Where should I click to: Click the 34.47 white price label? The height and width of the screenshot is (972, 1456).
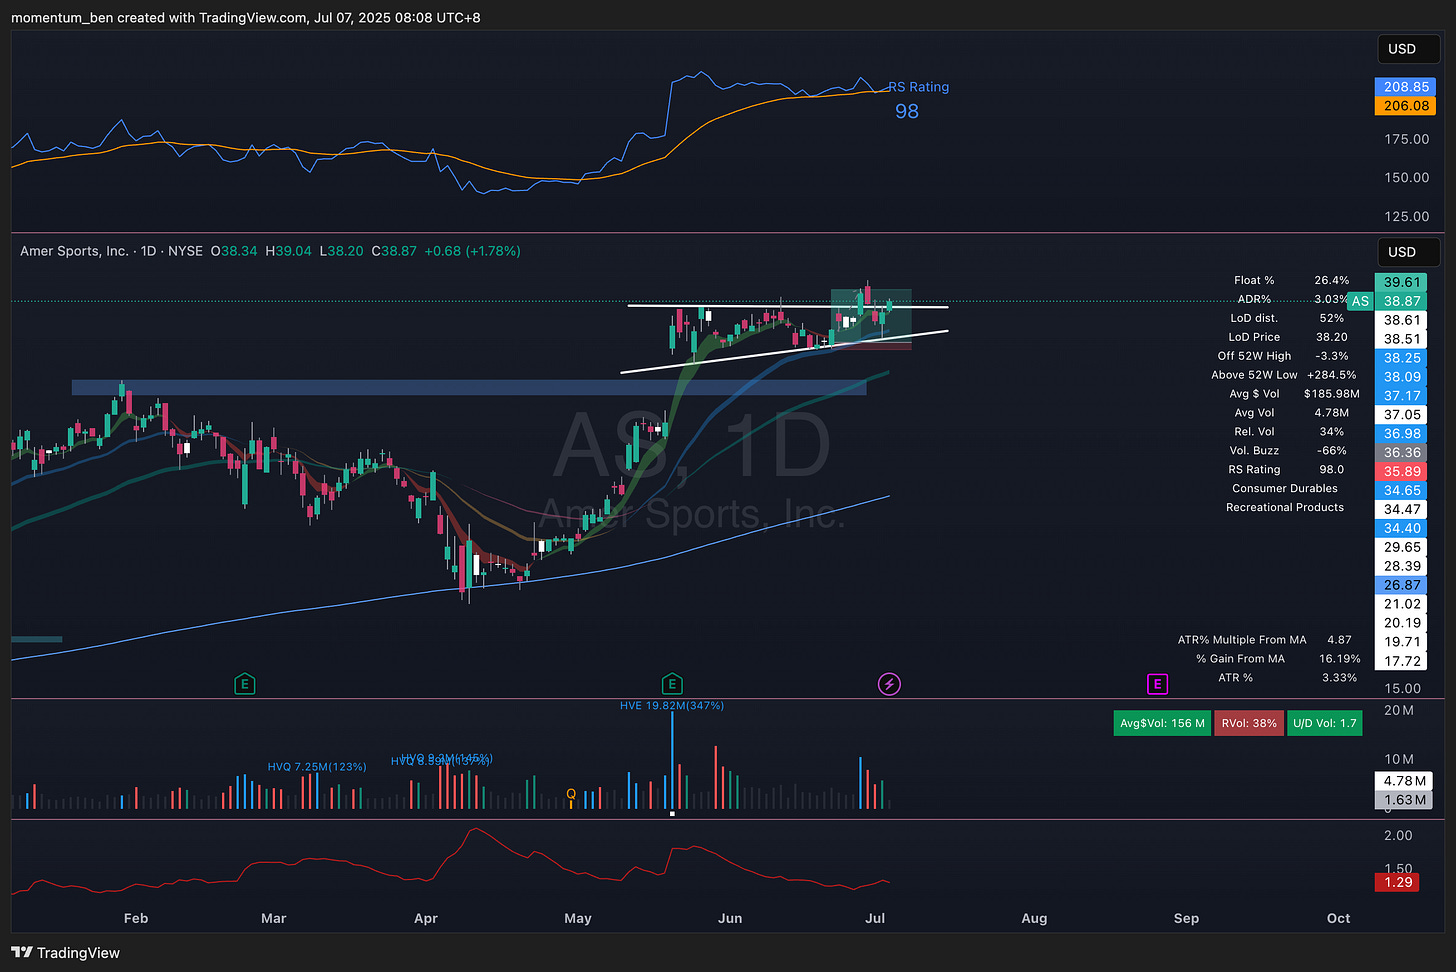tap(1402, 509)
